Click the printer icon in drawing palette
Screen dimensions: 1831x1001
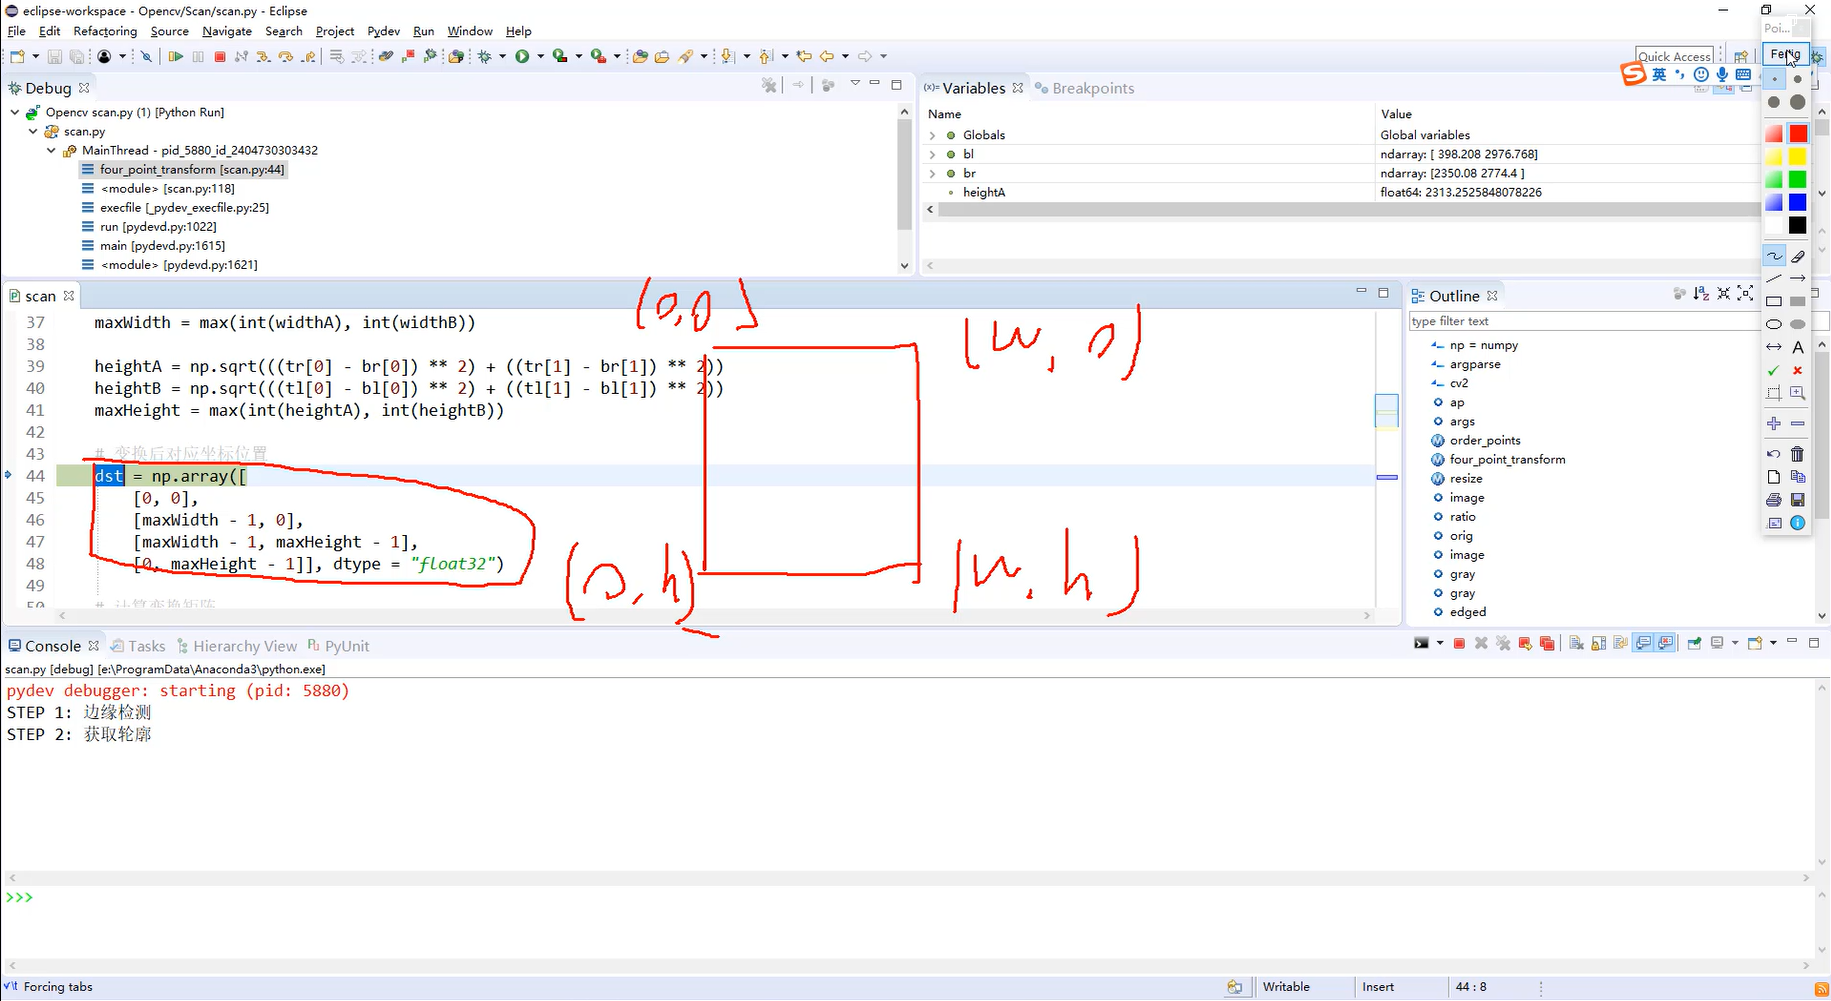pos(1774,500)
